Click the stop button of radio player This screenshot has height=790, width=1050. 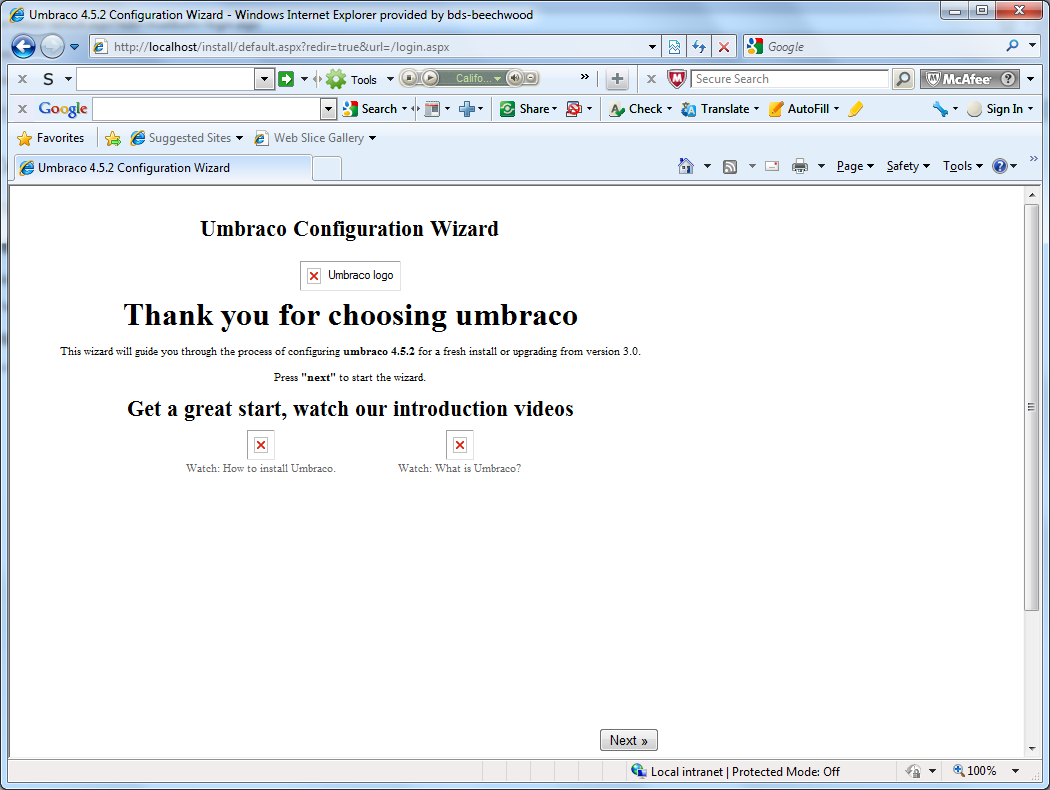408,78
